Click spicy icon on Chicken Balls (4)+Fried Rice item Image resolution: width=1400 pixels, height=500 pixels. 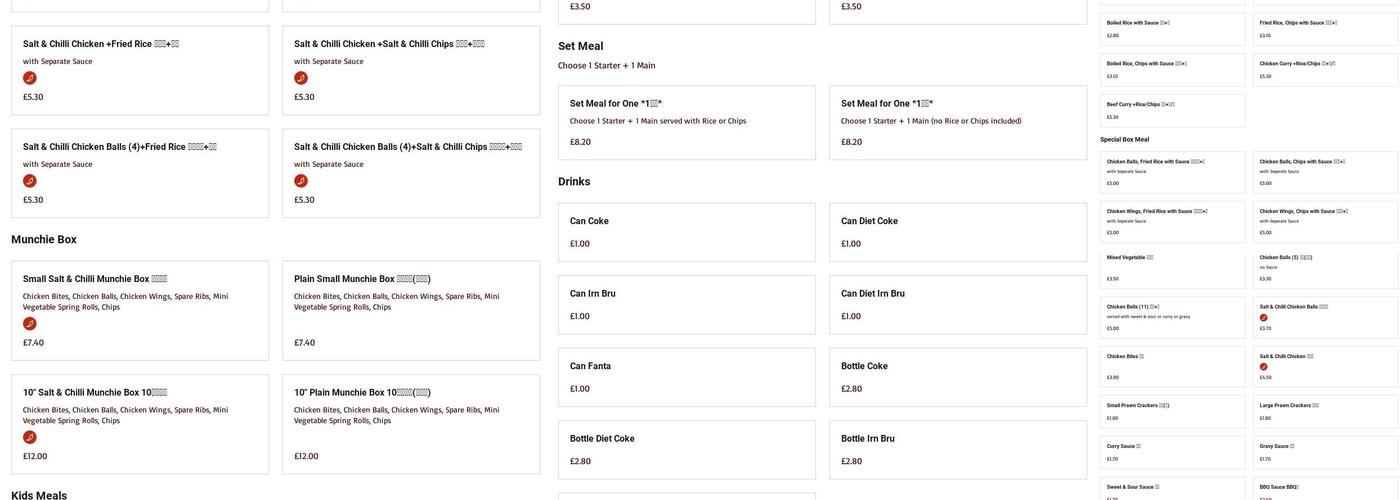coord(30,181)
